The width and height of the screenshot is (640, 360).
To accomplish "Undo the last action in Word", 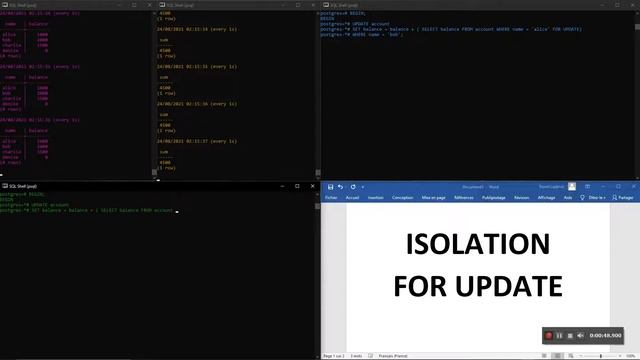I will [341, 187].
